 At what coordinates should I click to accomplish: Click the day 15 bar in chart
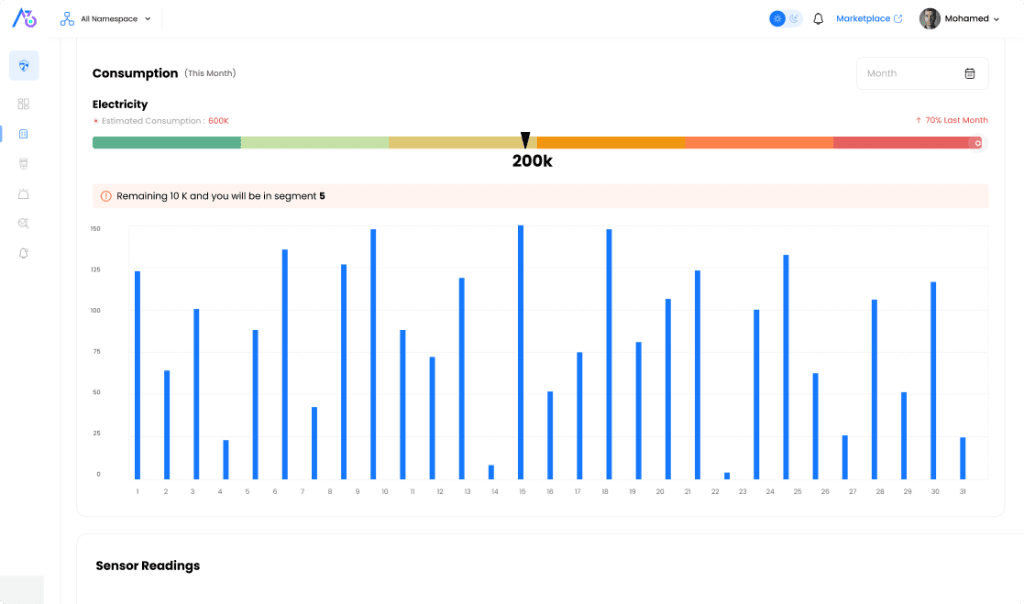click(521, 350)
